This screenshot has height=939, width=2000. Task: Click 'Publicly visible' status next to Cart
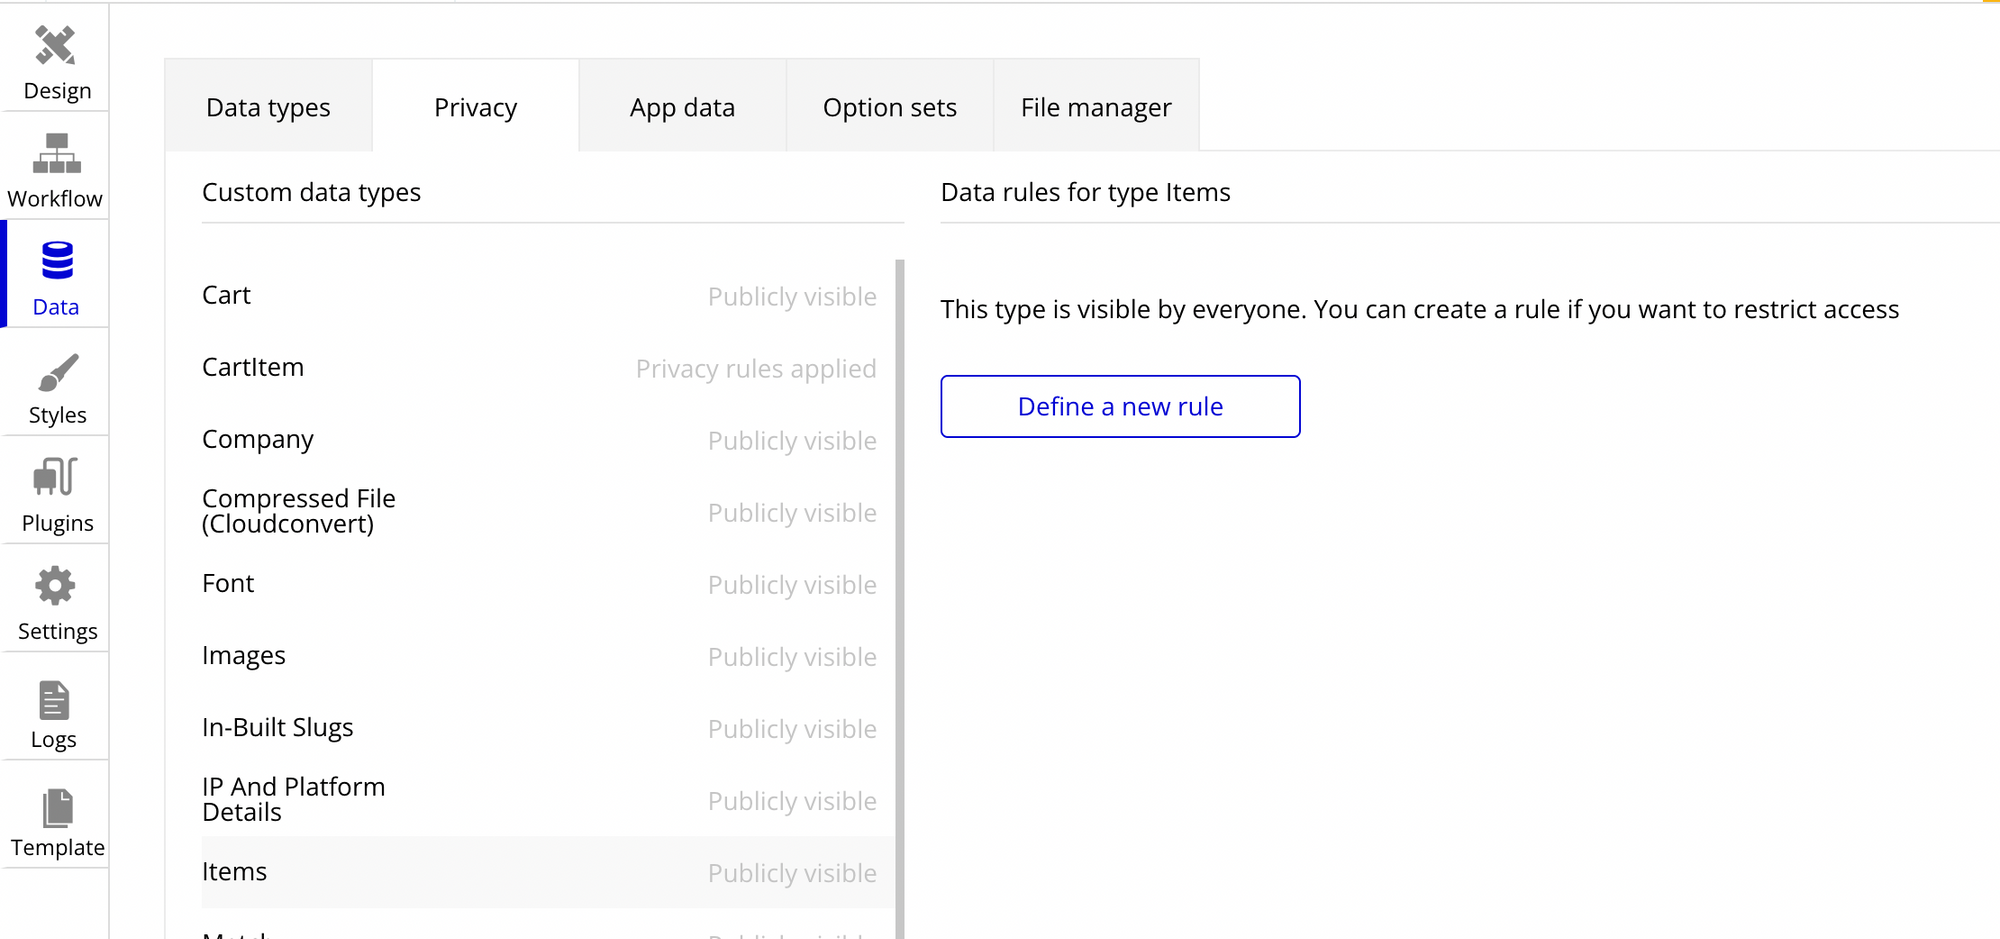coord(792,297)
